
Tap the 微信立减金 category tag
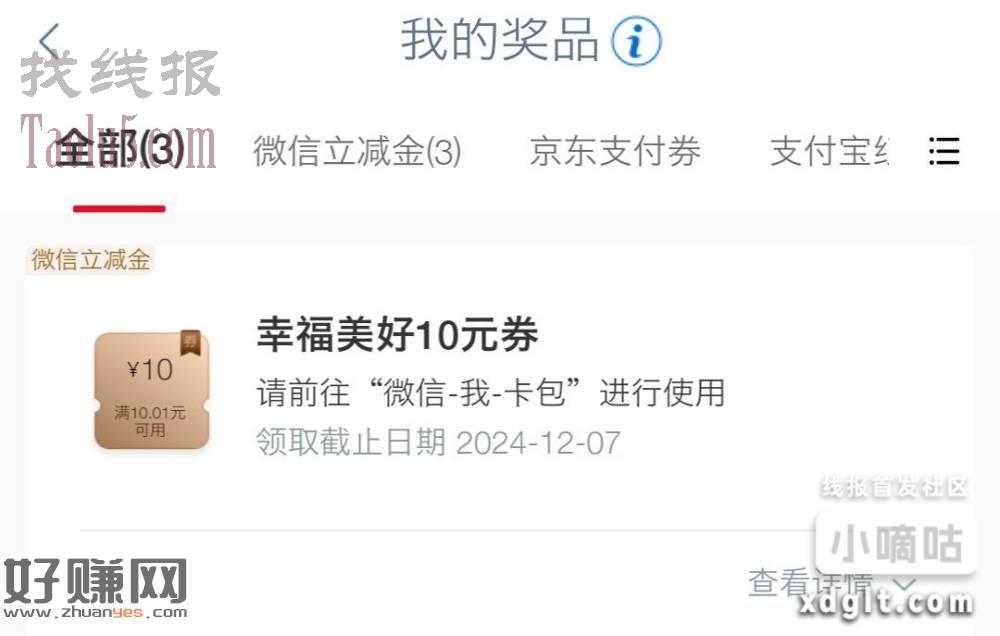tap(91, 260)
